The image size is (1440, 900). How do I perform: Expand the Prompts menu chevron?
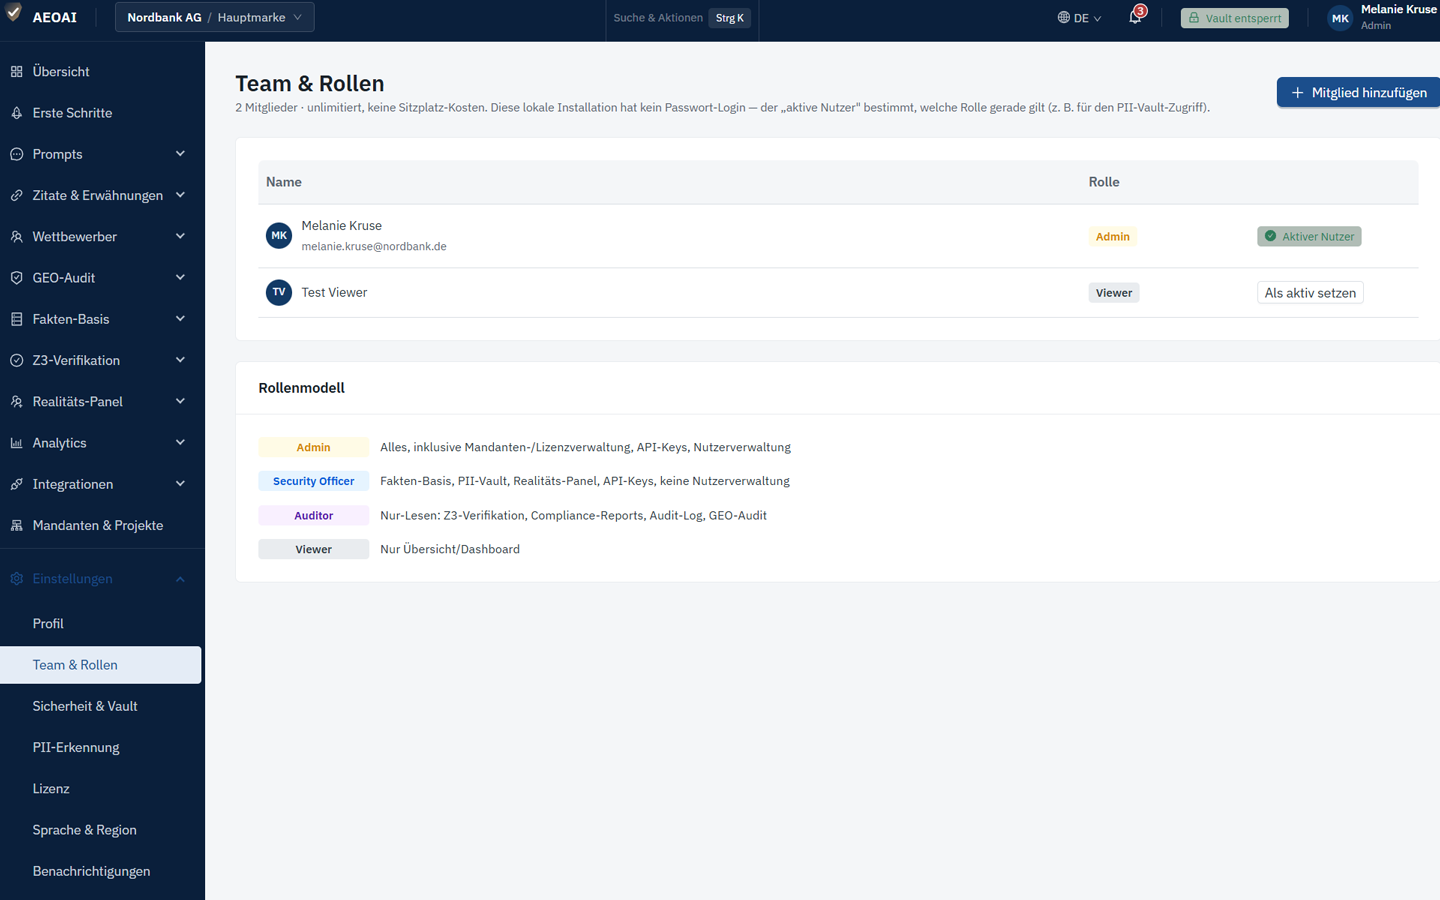180,154
